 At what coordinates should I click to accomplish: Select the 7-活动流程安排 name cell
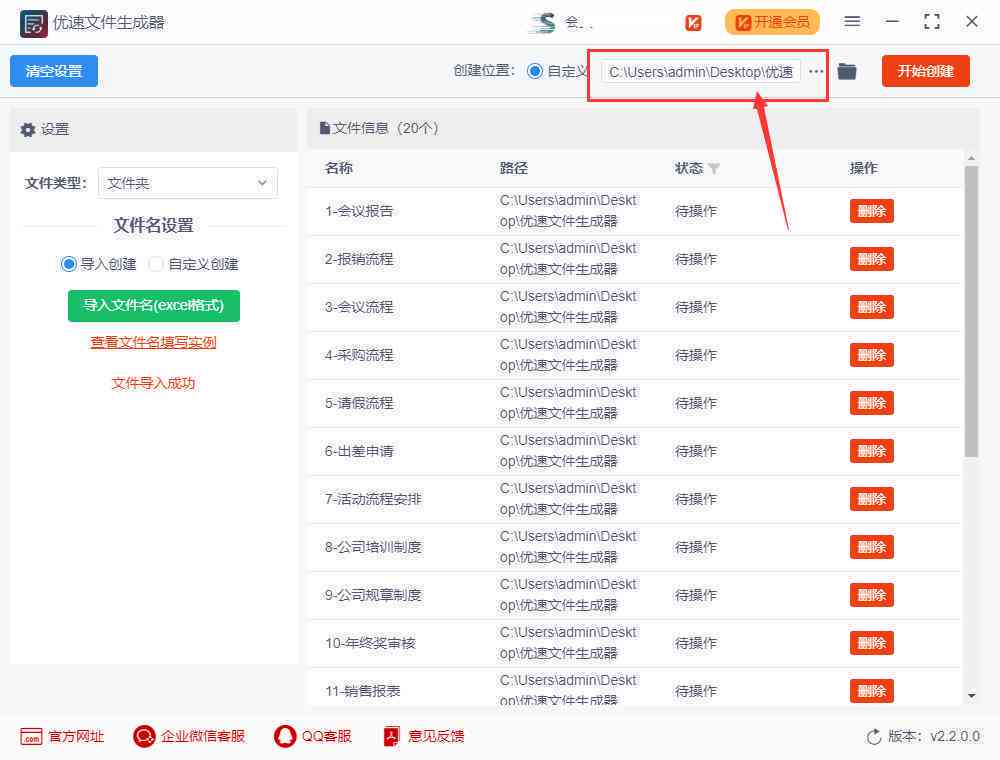(x=373, y=499)
